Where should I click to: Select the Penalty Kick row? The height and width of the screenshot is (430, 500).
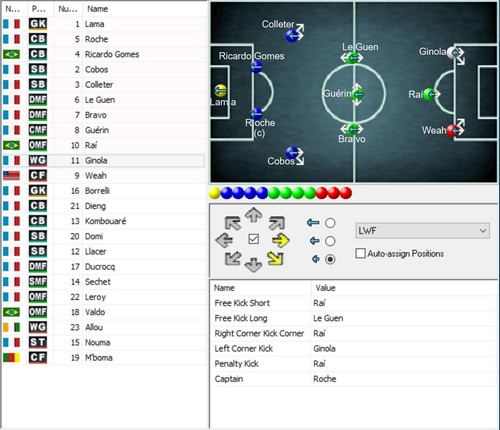[x=354, y=364]
